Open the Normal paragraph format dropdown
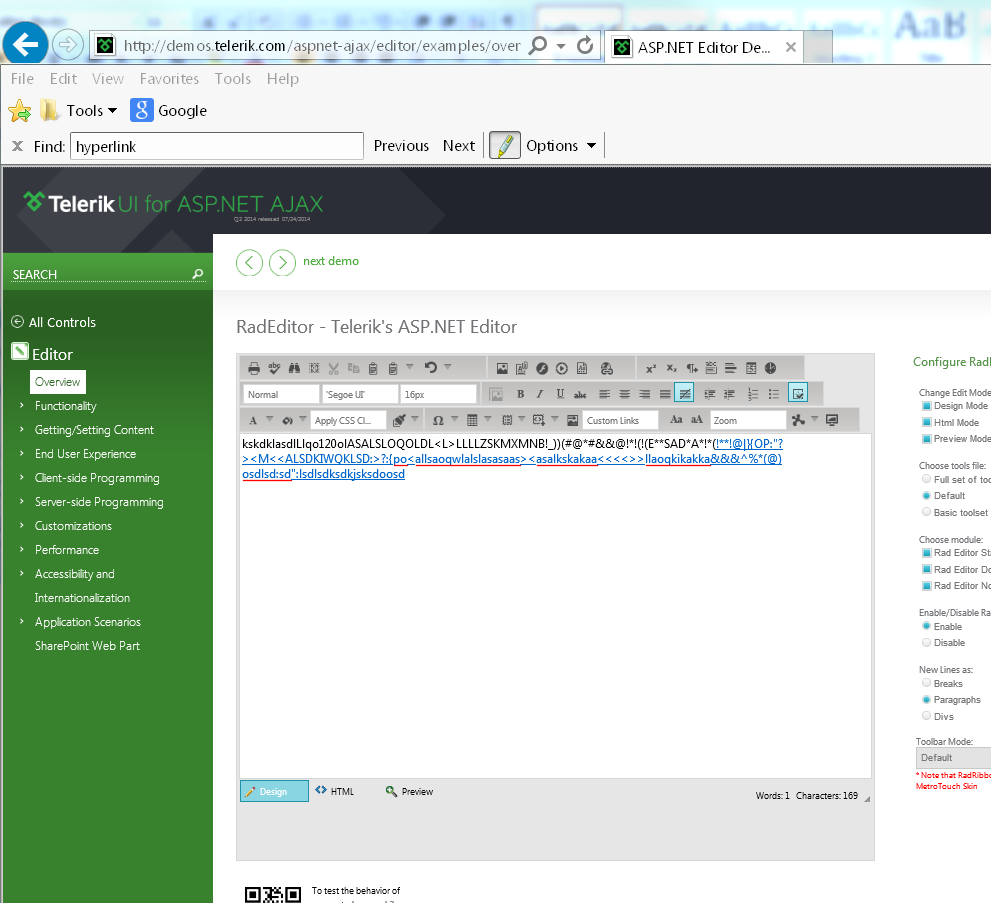 coord(281,394)
